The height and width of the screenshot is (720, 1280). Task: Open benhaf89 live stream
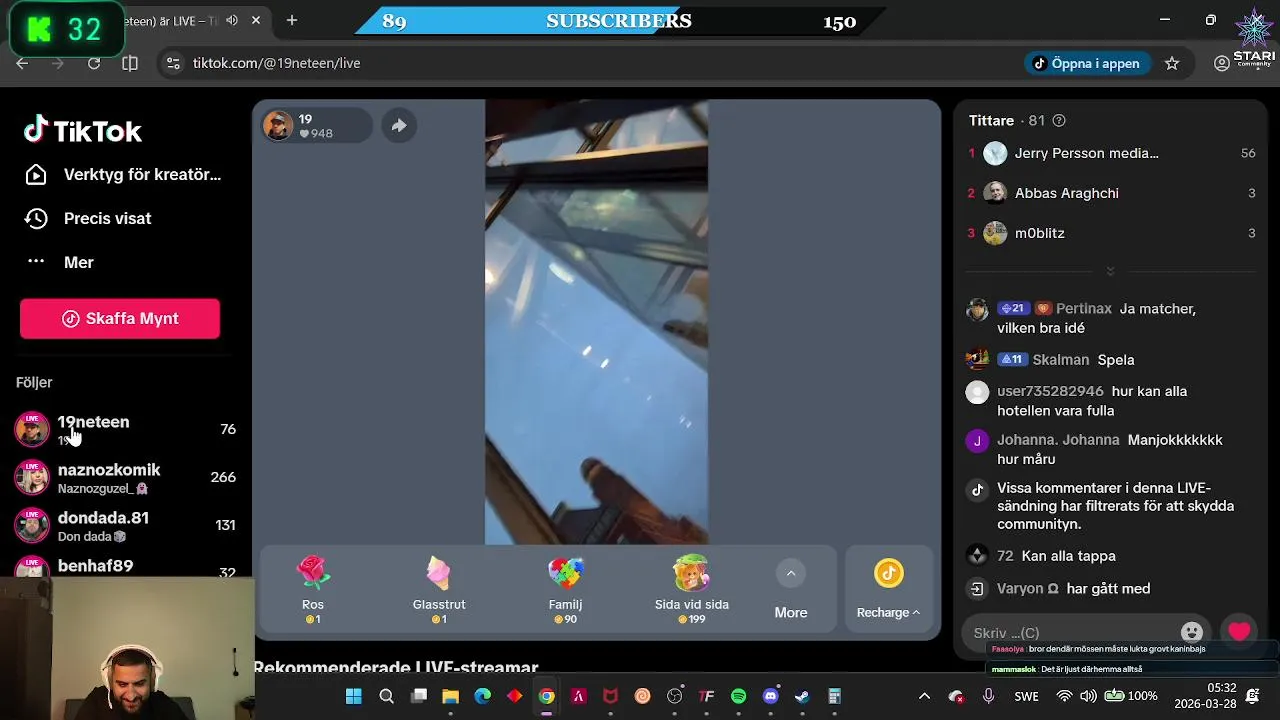click(126, 567)
